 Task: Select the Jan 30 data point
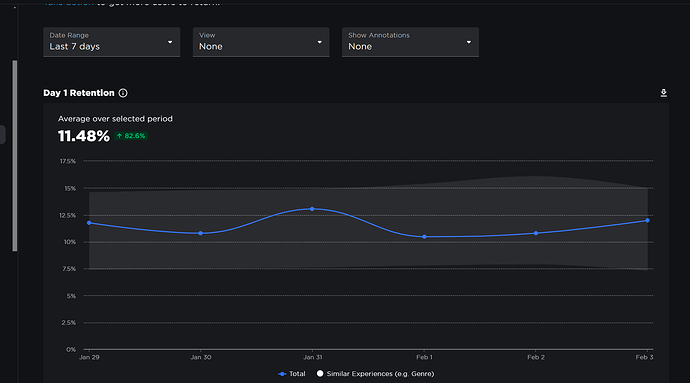201,233
